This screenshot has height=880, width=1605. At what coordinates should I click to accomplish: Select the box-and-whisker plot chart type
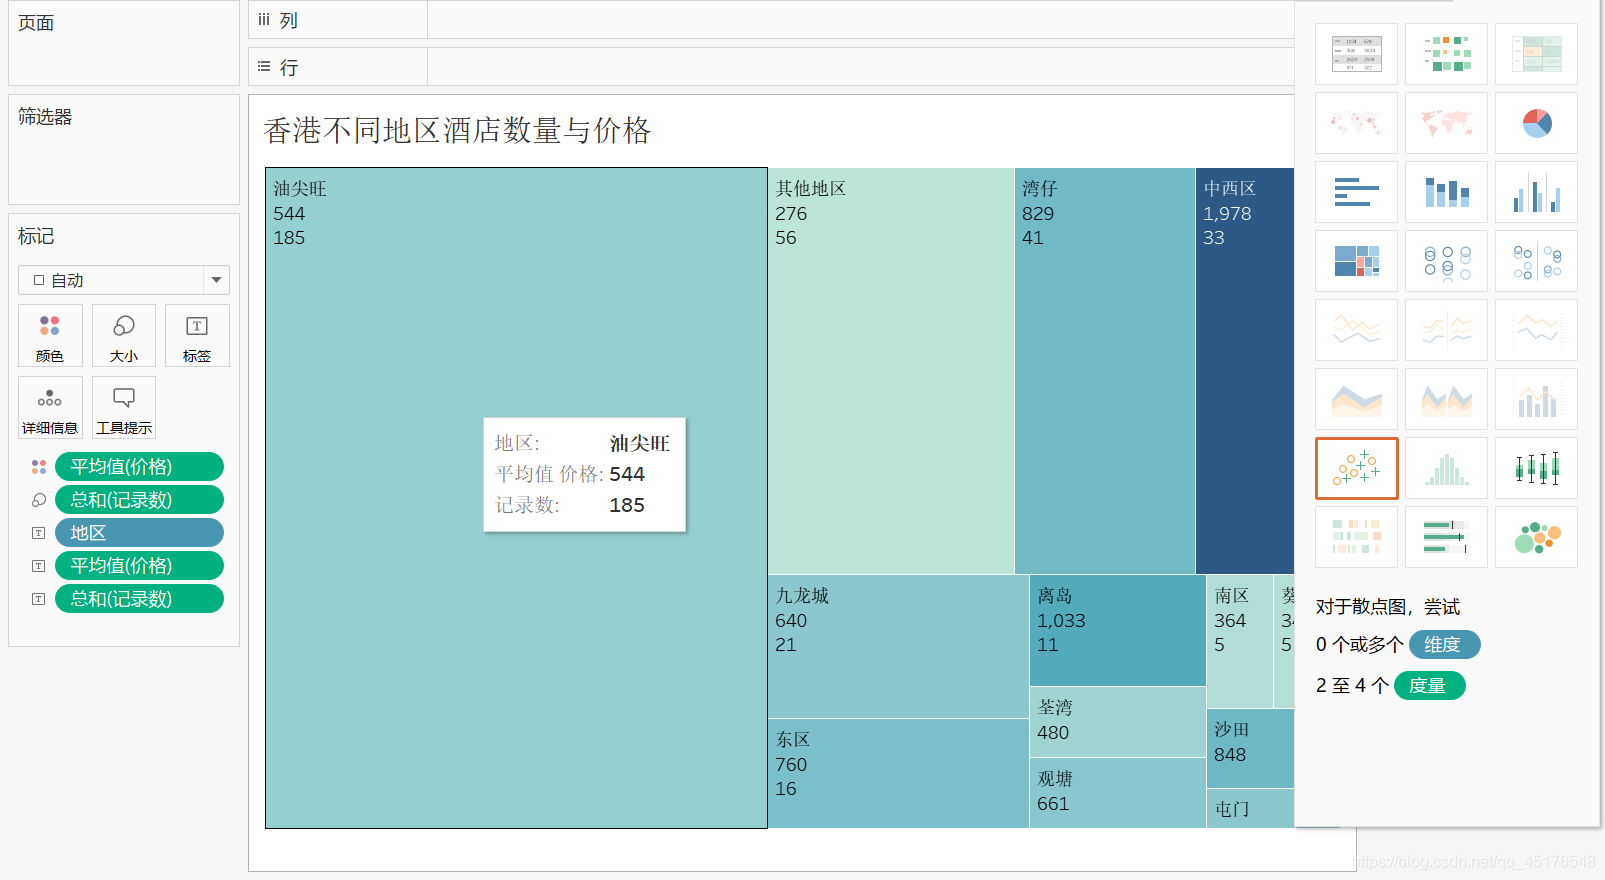tap(1536, 468)
